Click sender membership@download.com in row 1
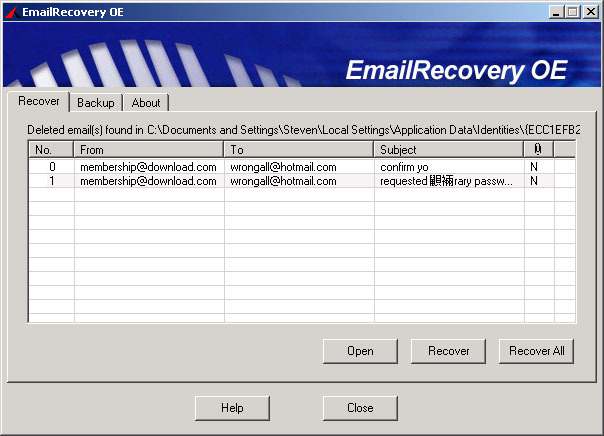This screenshot has height=436, width=604. pyautogui.click(x=148, y=181)
